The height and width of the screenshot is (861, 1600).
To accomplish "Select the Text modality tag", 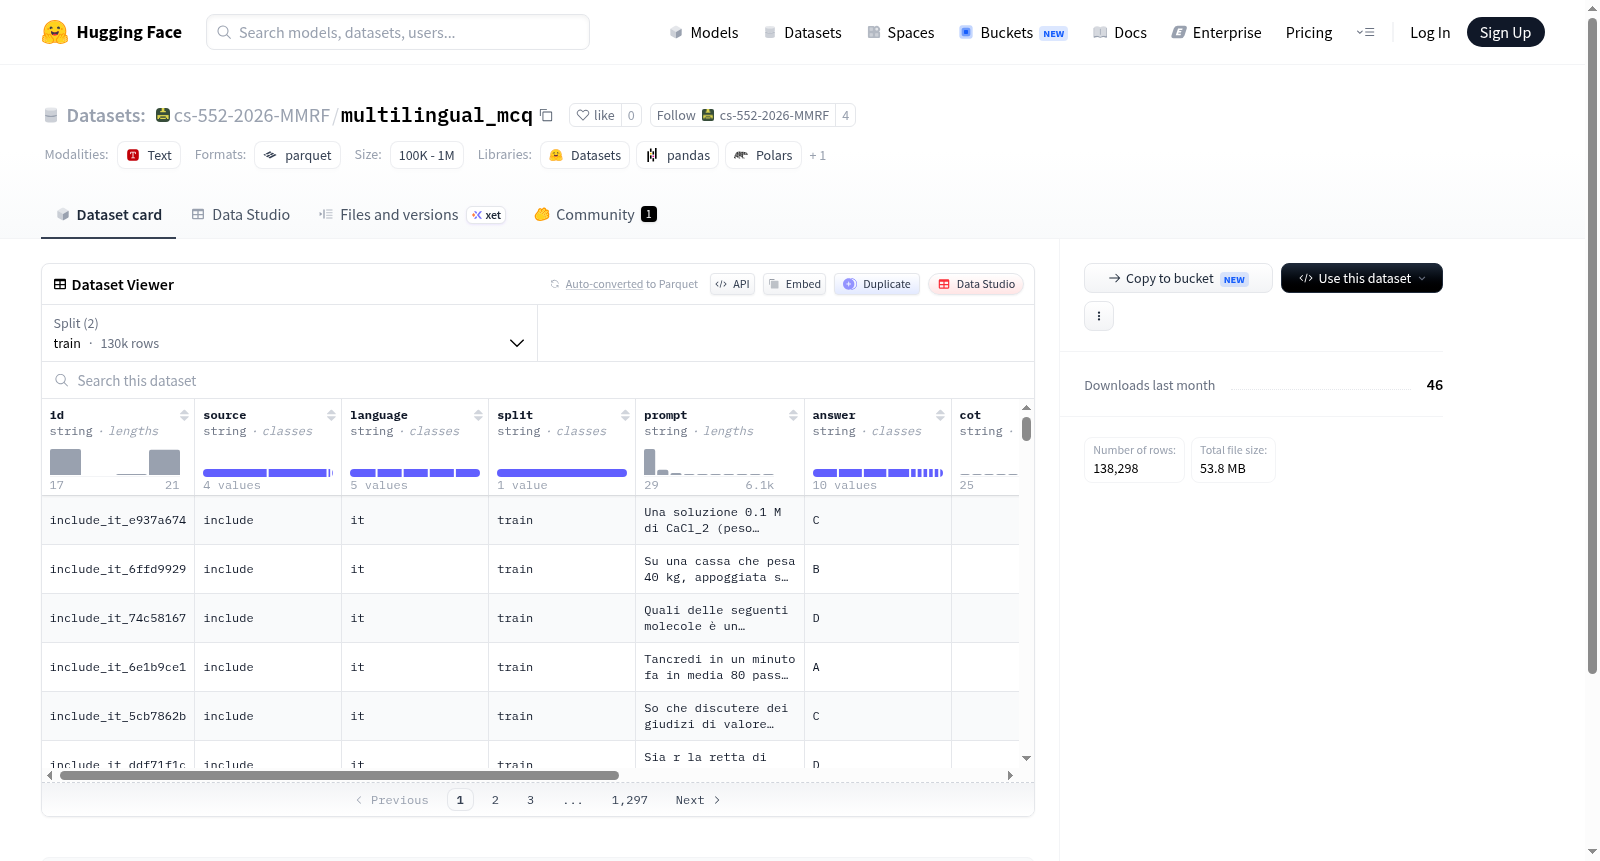I will click(149, 155).
